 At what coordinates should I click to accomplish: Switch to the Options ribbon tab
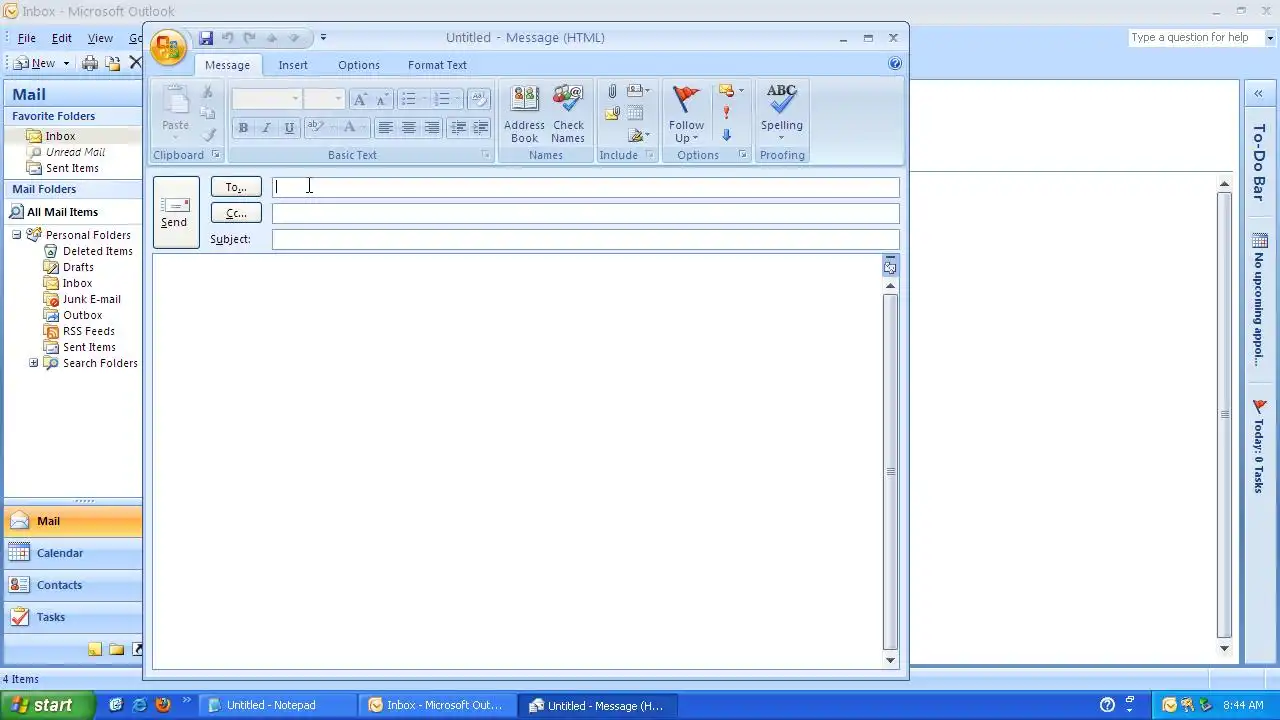coord(359,65)
